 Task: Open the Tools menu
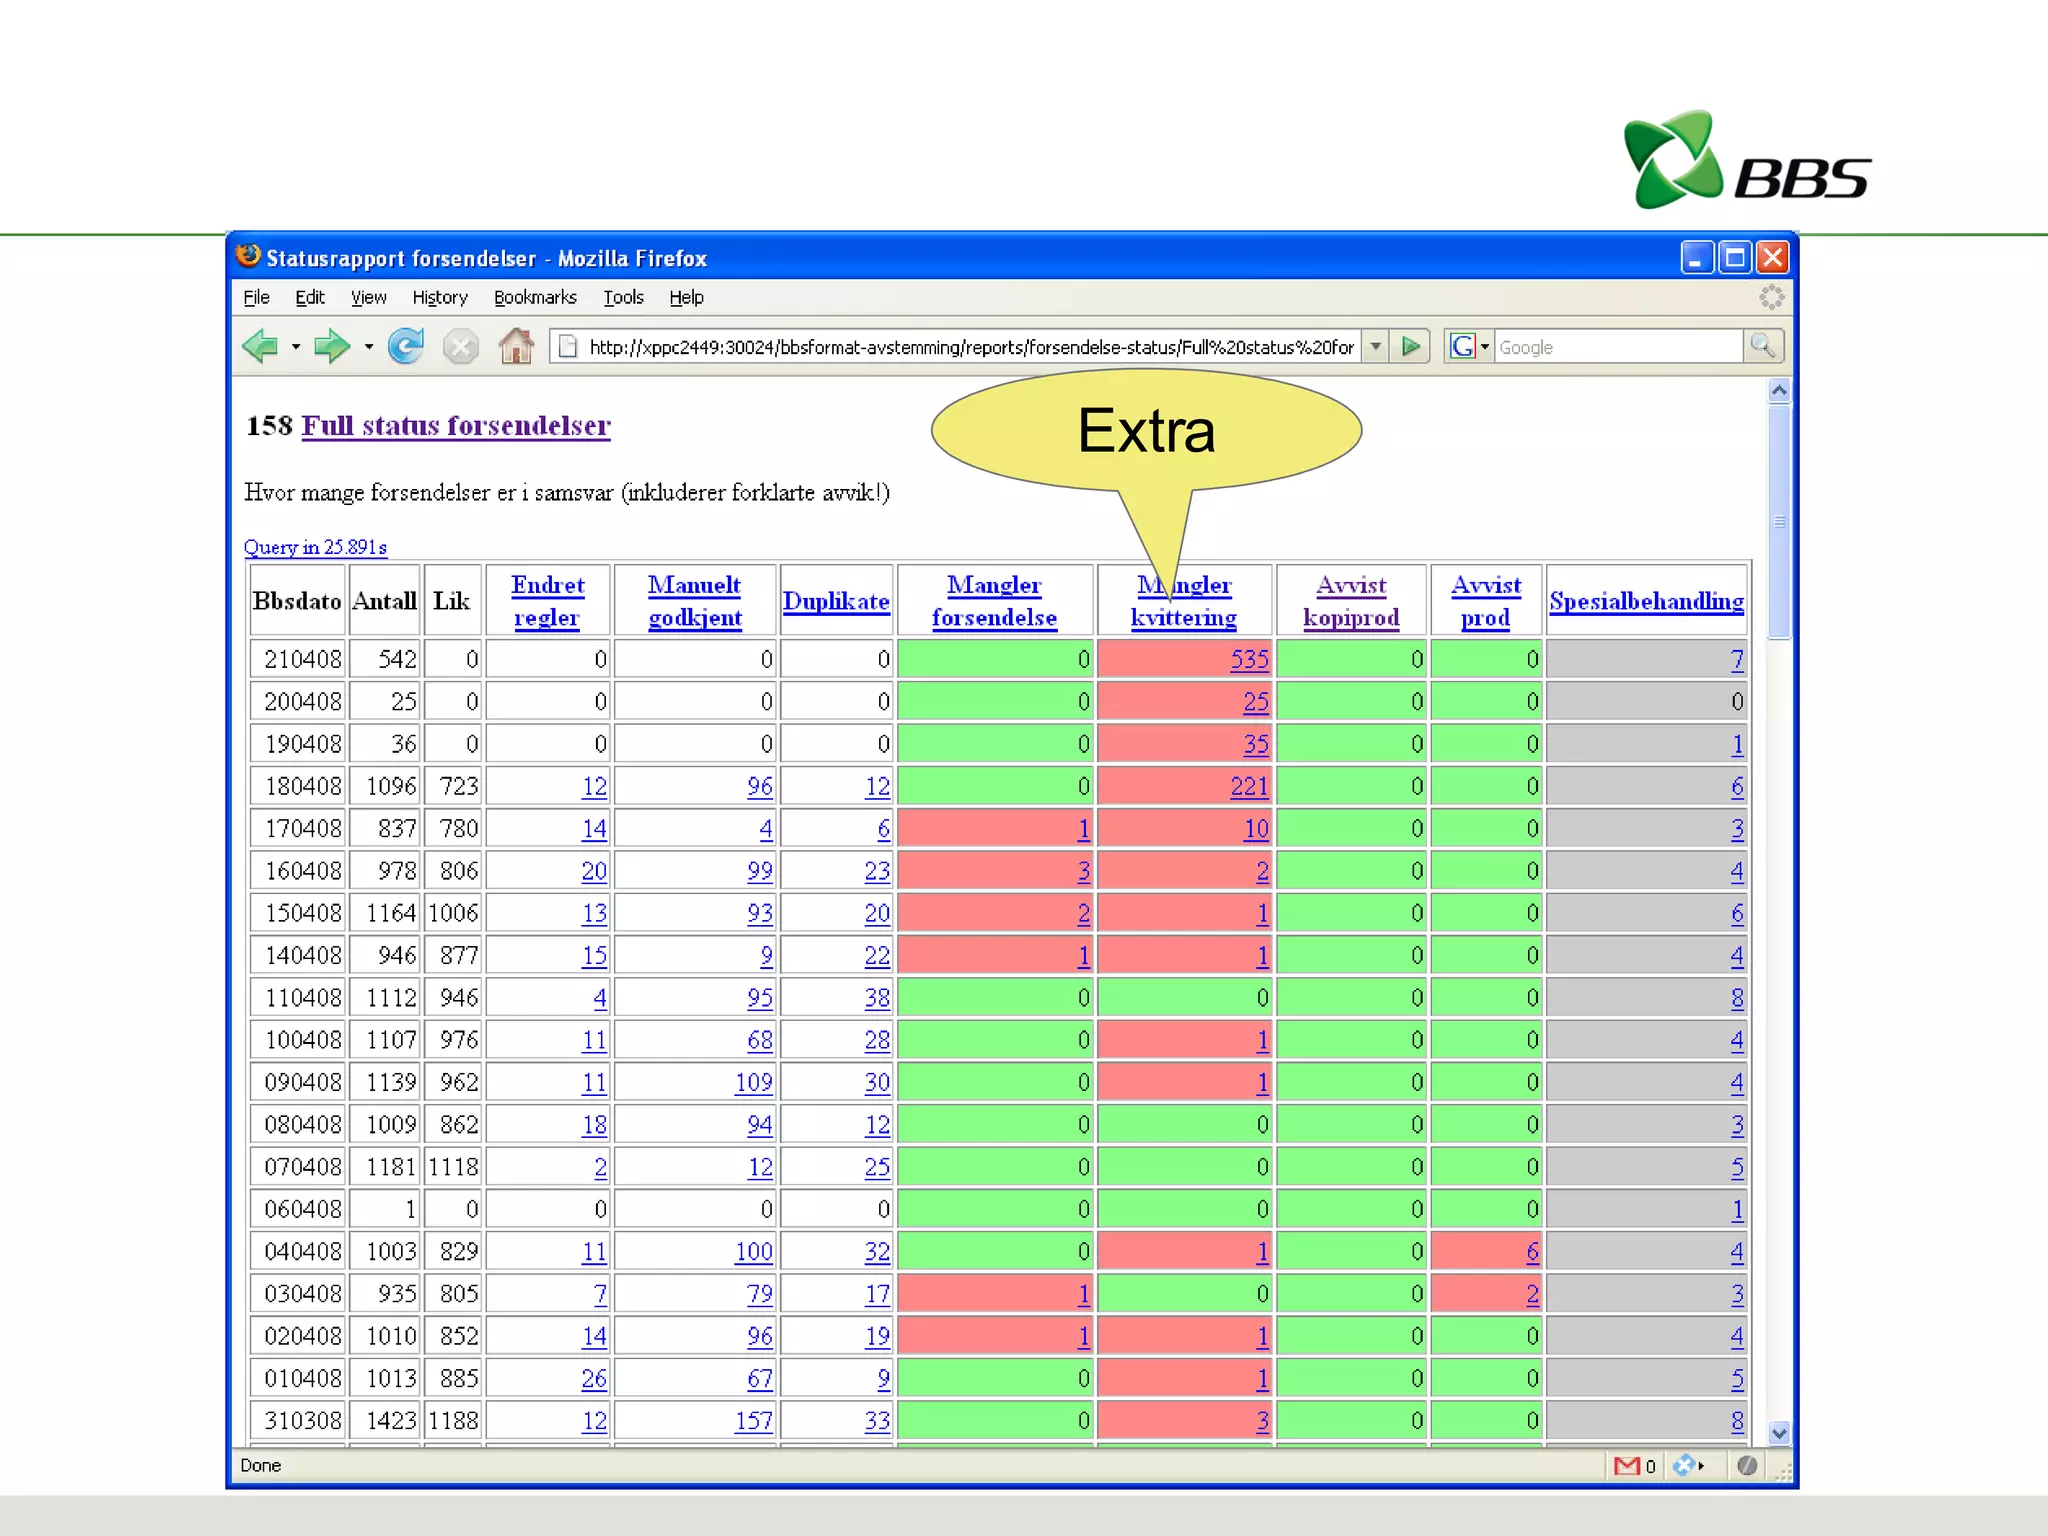[x=623, y=297]
